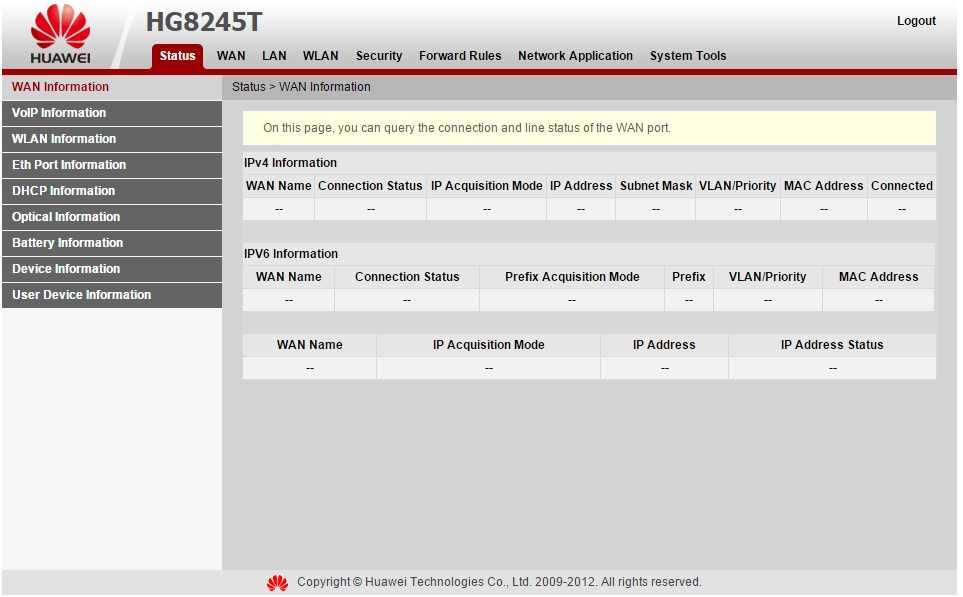Switch to the WLAN tab
The width and height of the screenshot is (963, 597).
click(x=321, y=56)
